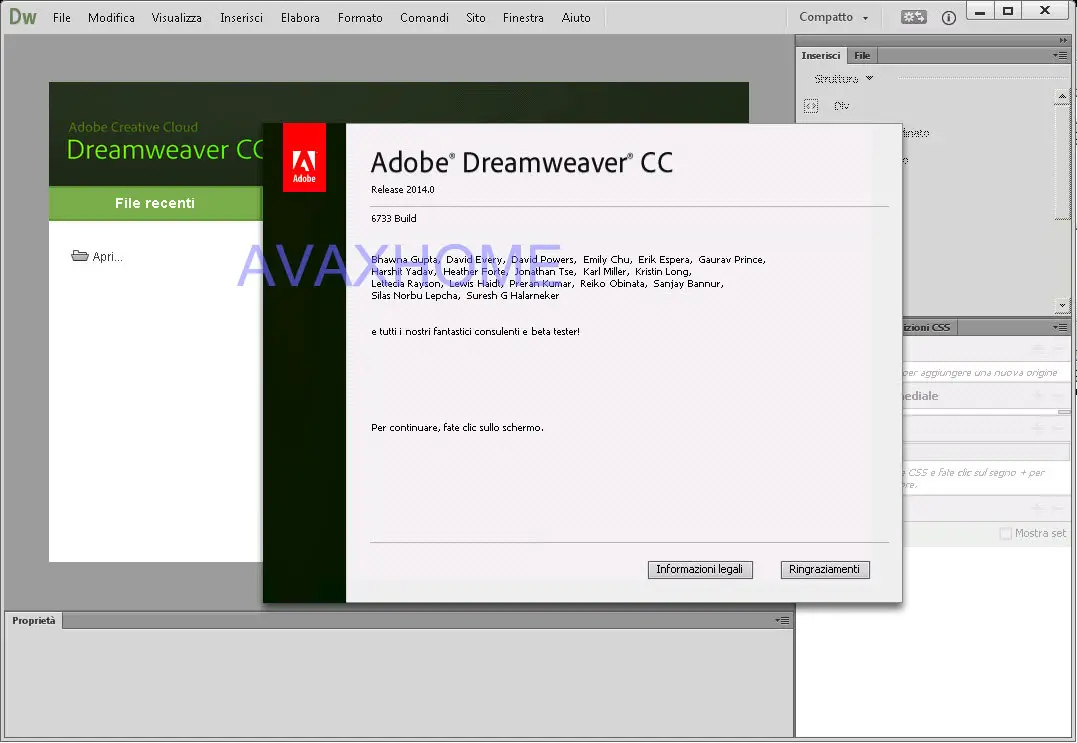The image size is (1077, 743).
Task: Click the Dw application logo
Action: click(x=23, y=16)
